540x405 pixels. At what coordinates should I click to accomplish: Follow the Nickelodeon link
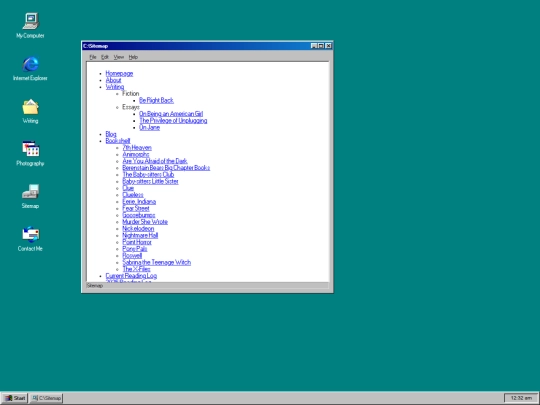tap(138, 229)
